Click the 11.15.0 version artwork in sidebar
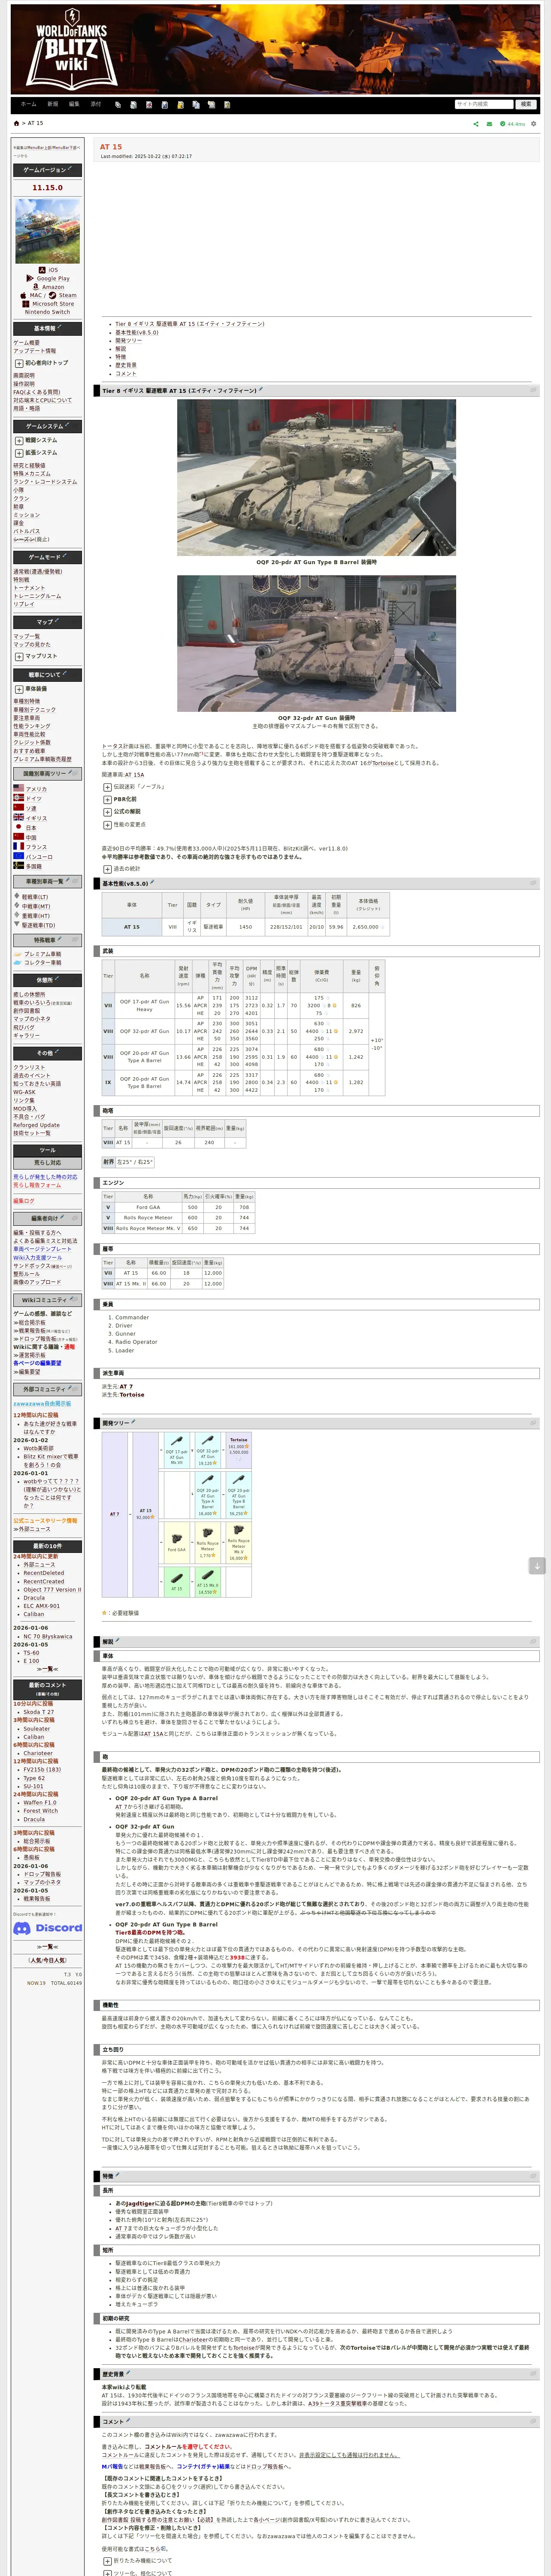This screenshot has height=2576, width=551. 47,231
